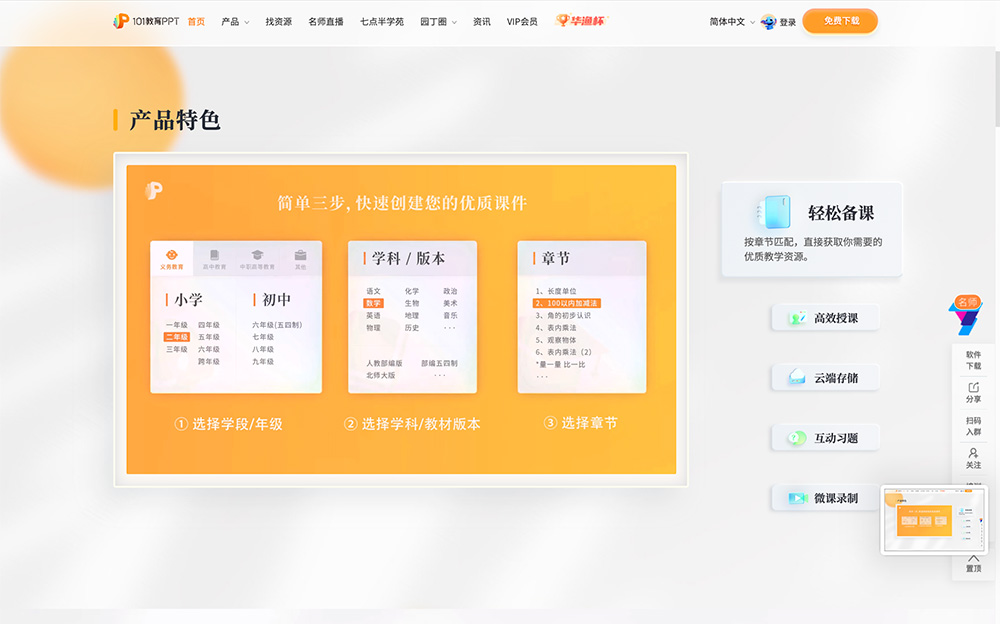The height and width of the screenshot is (624, 1000).
Task: Open 名师直播 from the top menu
Action: tap(326, 21)
